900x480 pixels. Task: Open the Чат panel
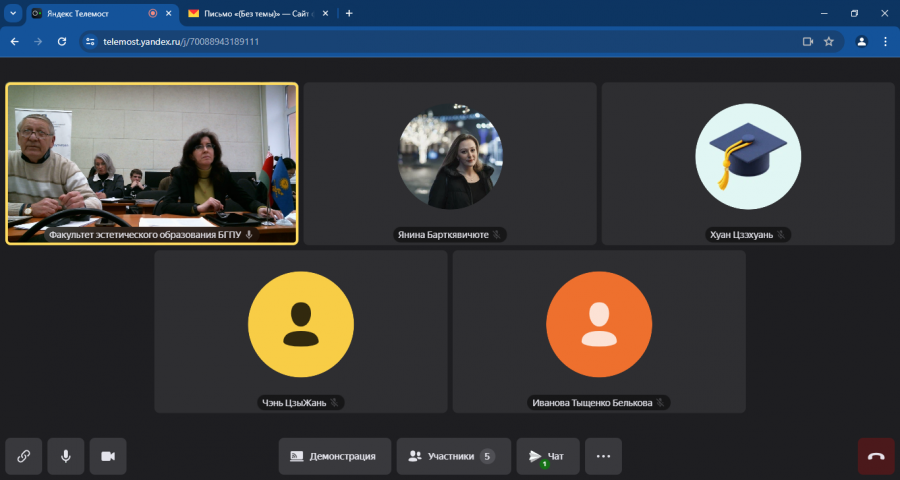click(548, 456)
